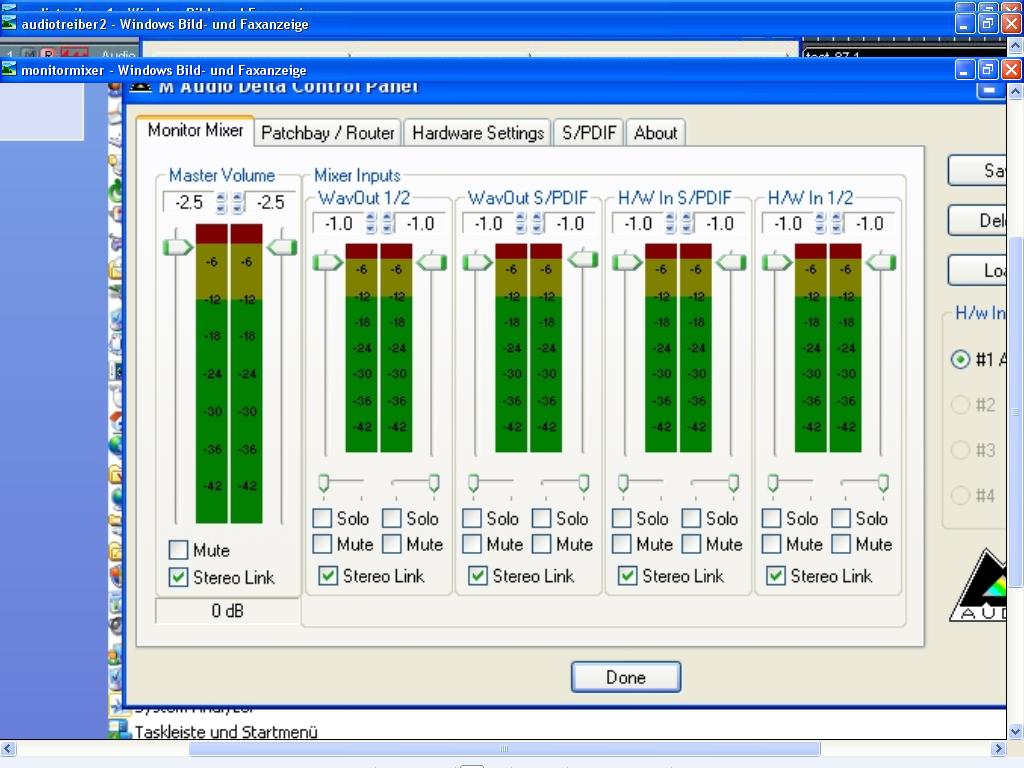Click the 0 dB readout under Master Volume
The width and height of the screenshot is (1024, 768).
(227, 611)
